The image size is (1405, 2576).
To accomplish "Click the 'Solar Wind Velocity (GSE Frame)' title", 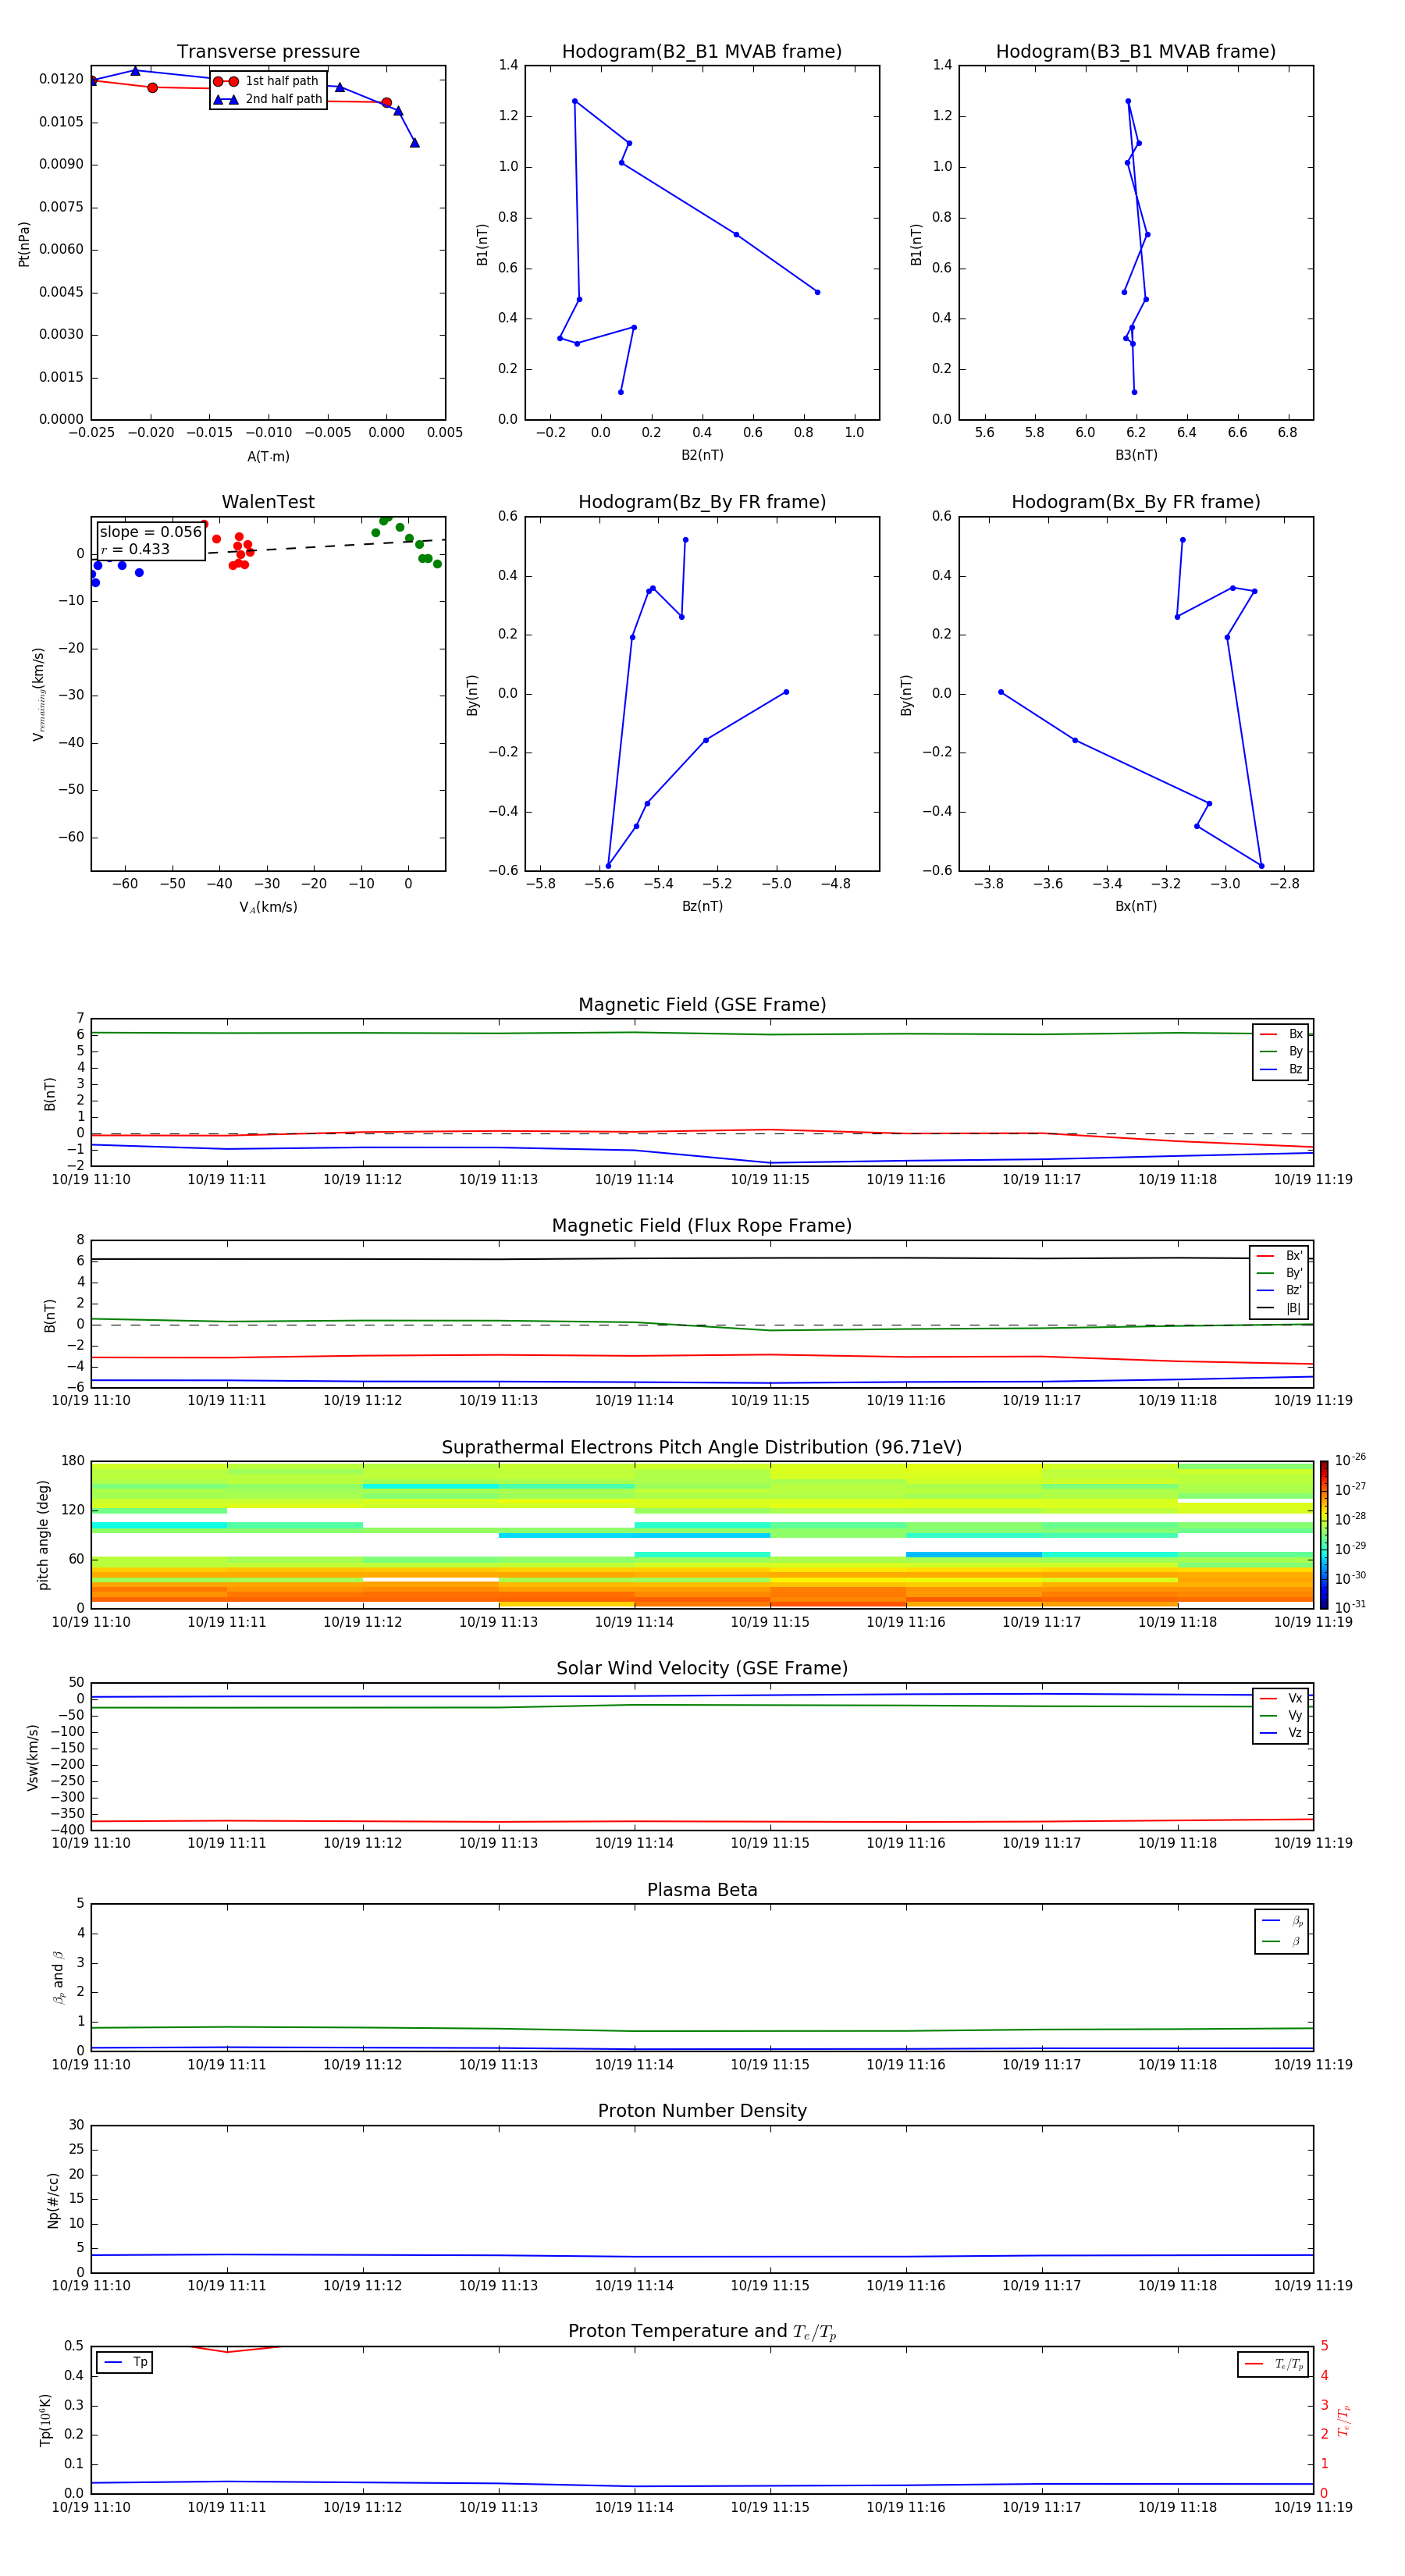I will [702, 1669].
